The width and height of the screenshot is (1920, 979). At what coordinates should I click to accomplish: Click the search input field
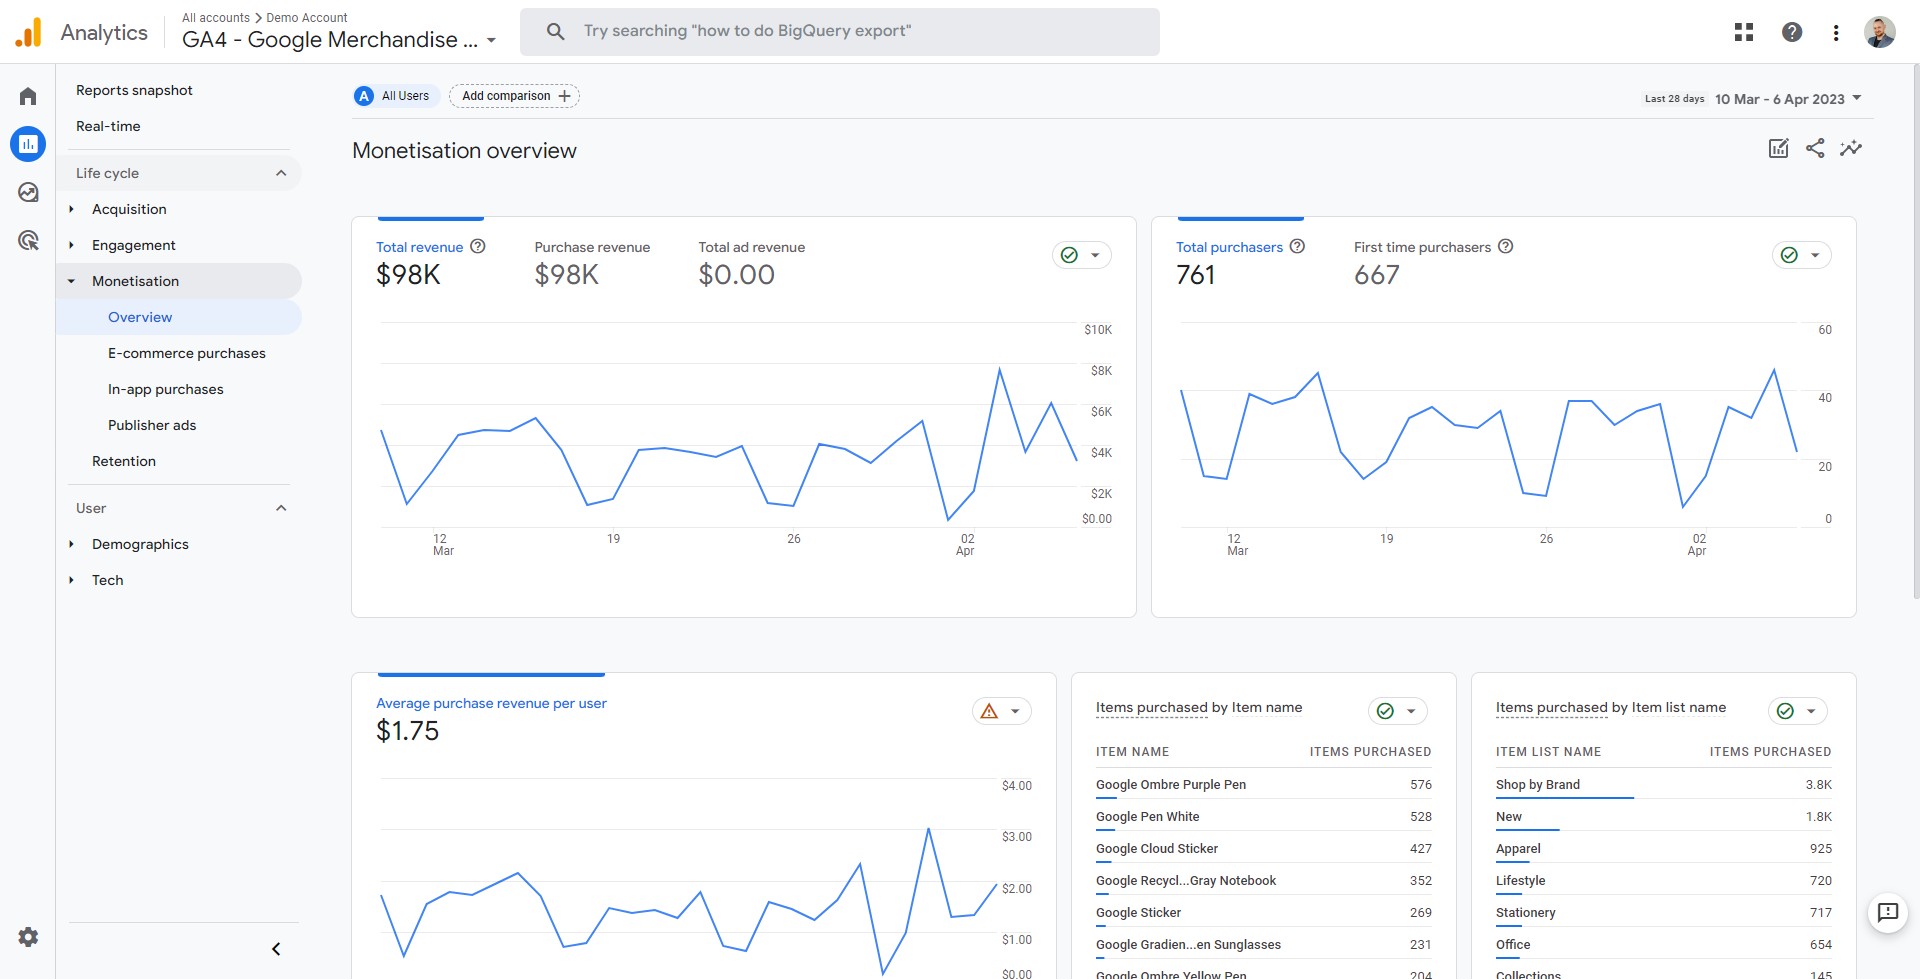pyautogui.click(x=840, y=31)
